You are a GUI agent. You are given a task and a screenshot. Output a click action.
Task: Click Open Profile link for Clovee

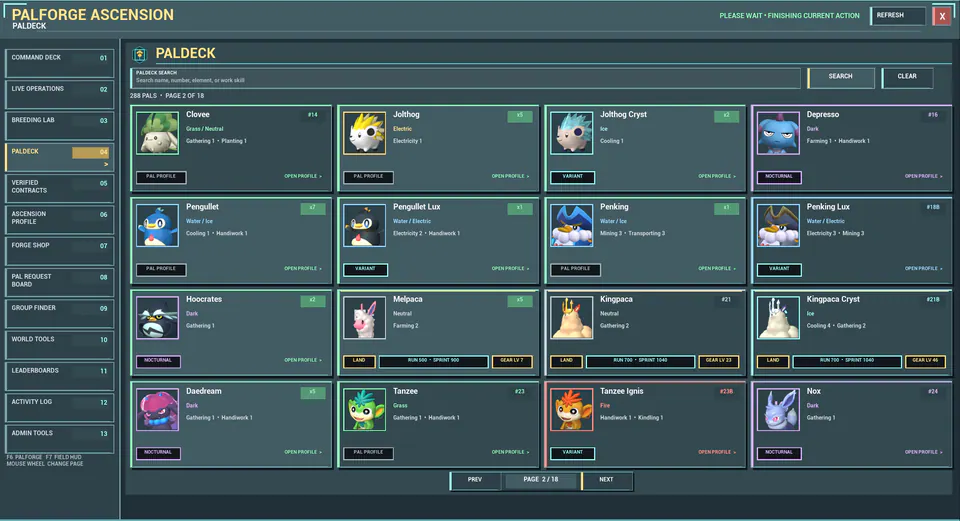302,176
